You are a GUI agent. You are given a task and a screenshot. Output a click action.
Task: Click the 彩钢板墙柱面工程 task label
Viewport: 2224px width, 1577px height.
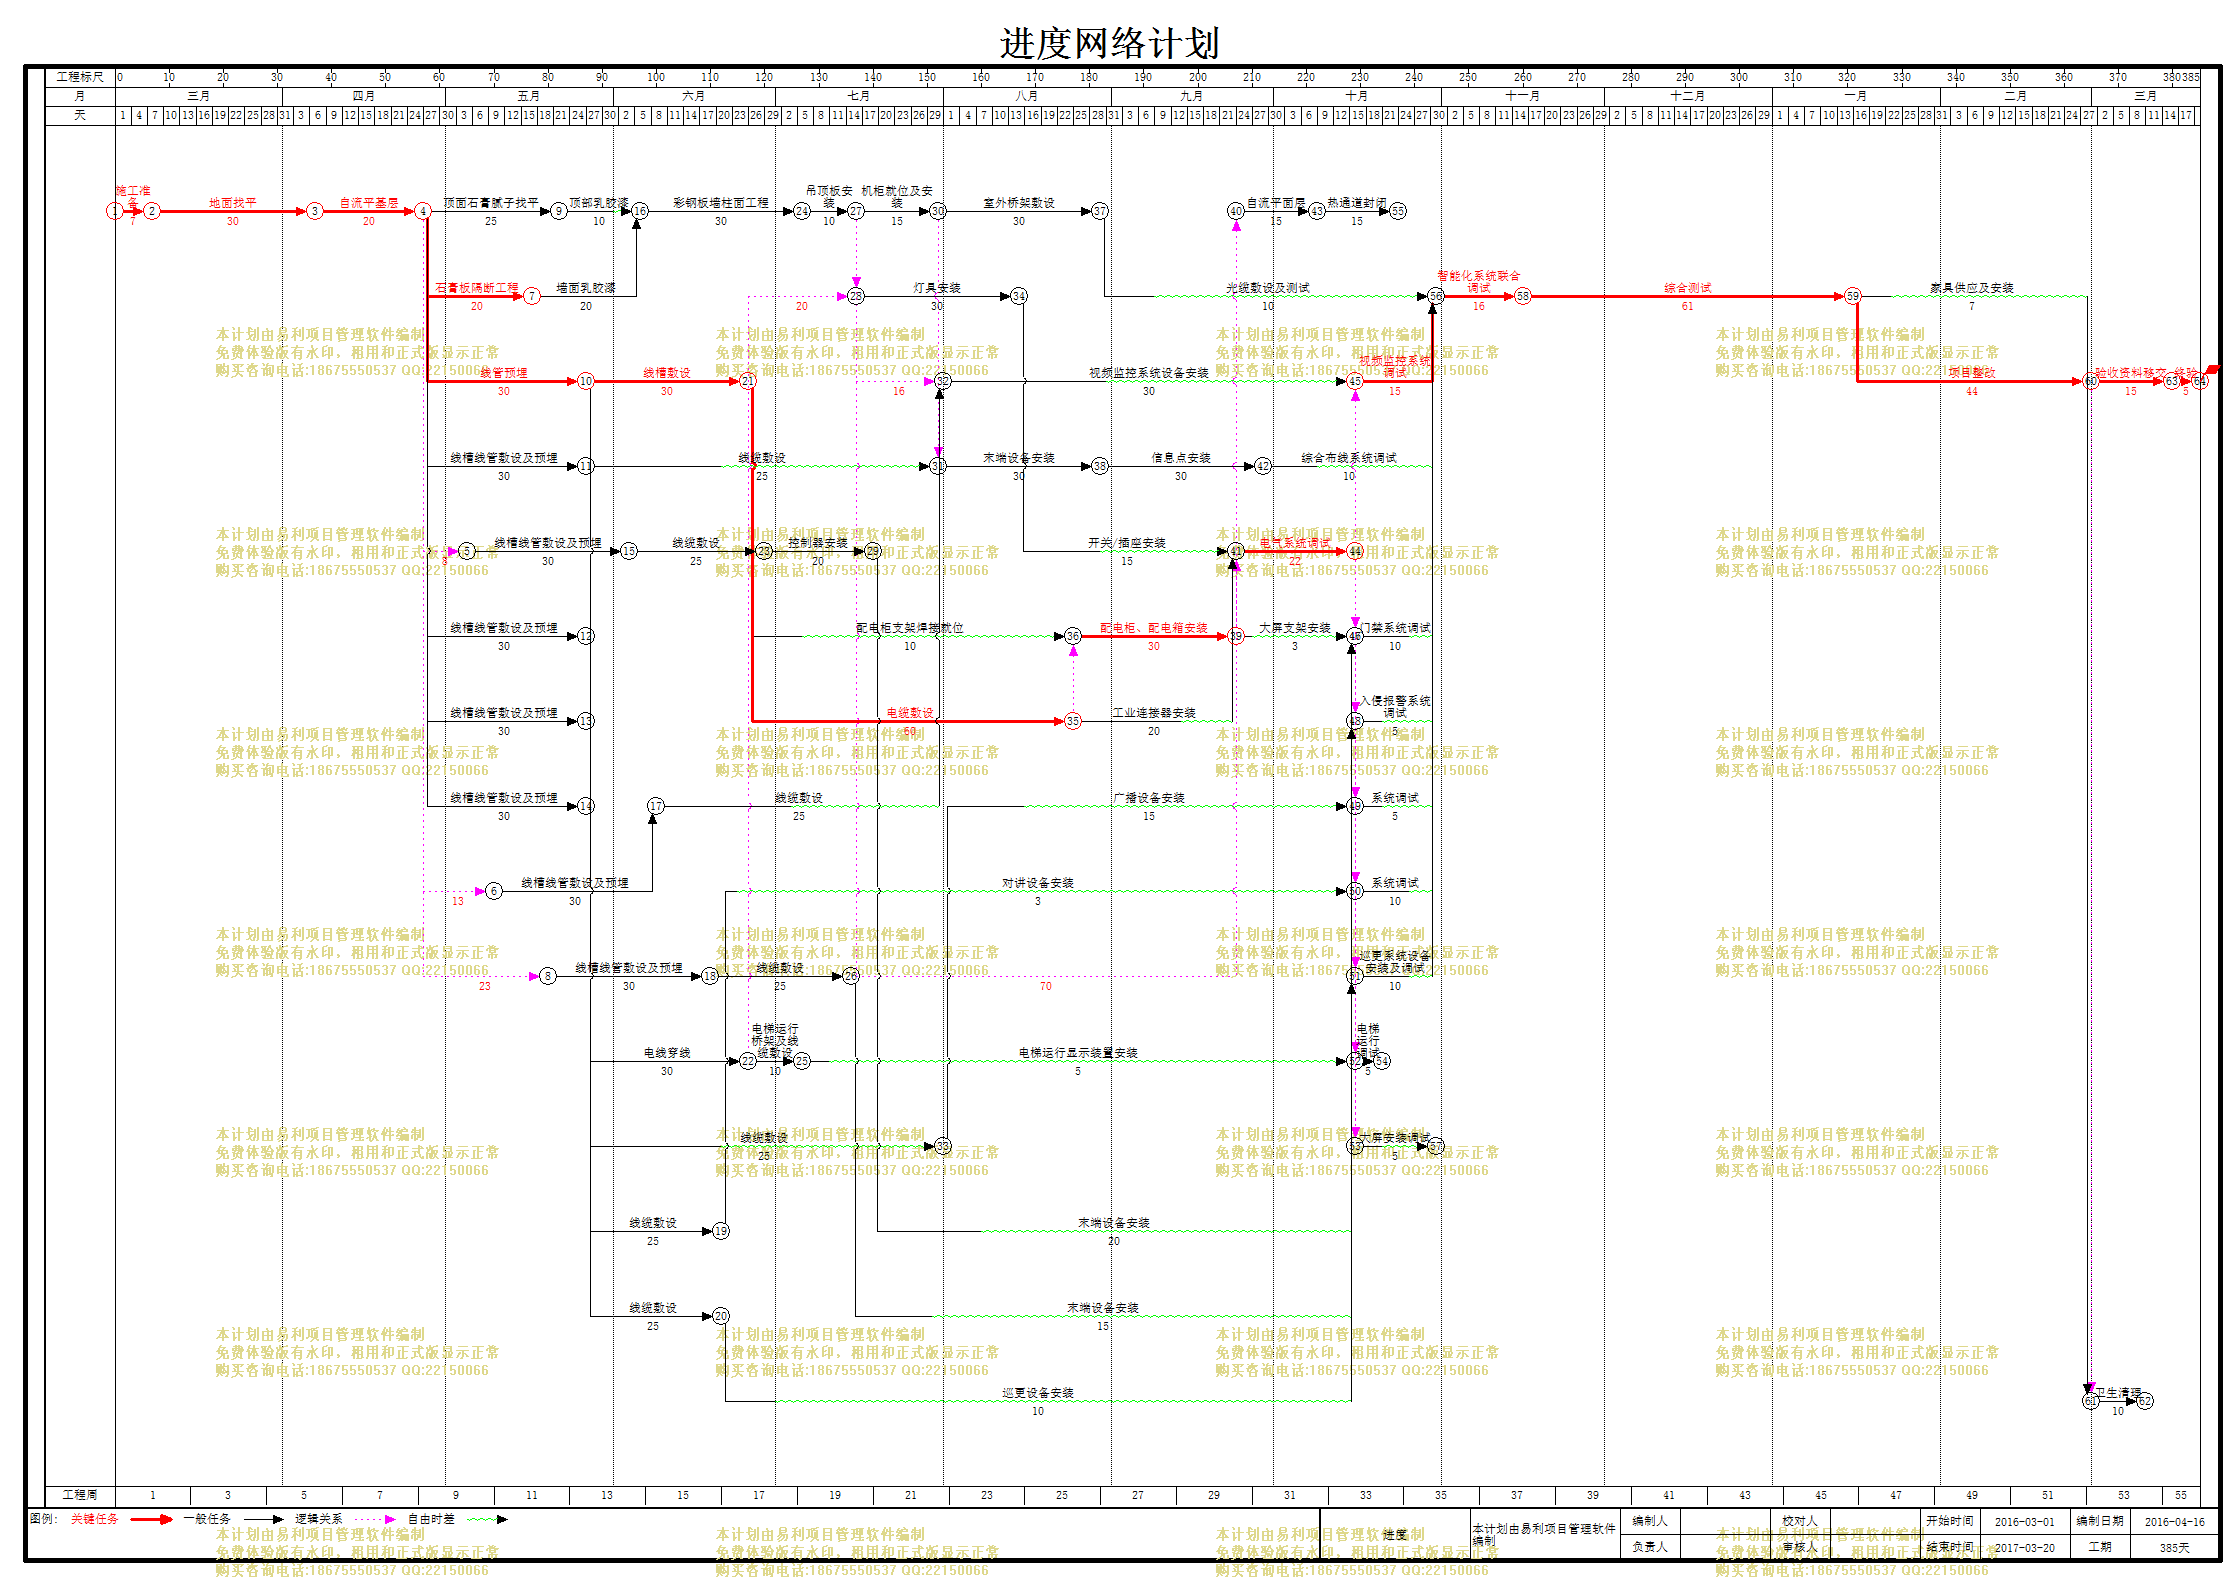tap(721, 203)
